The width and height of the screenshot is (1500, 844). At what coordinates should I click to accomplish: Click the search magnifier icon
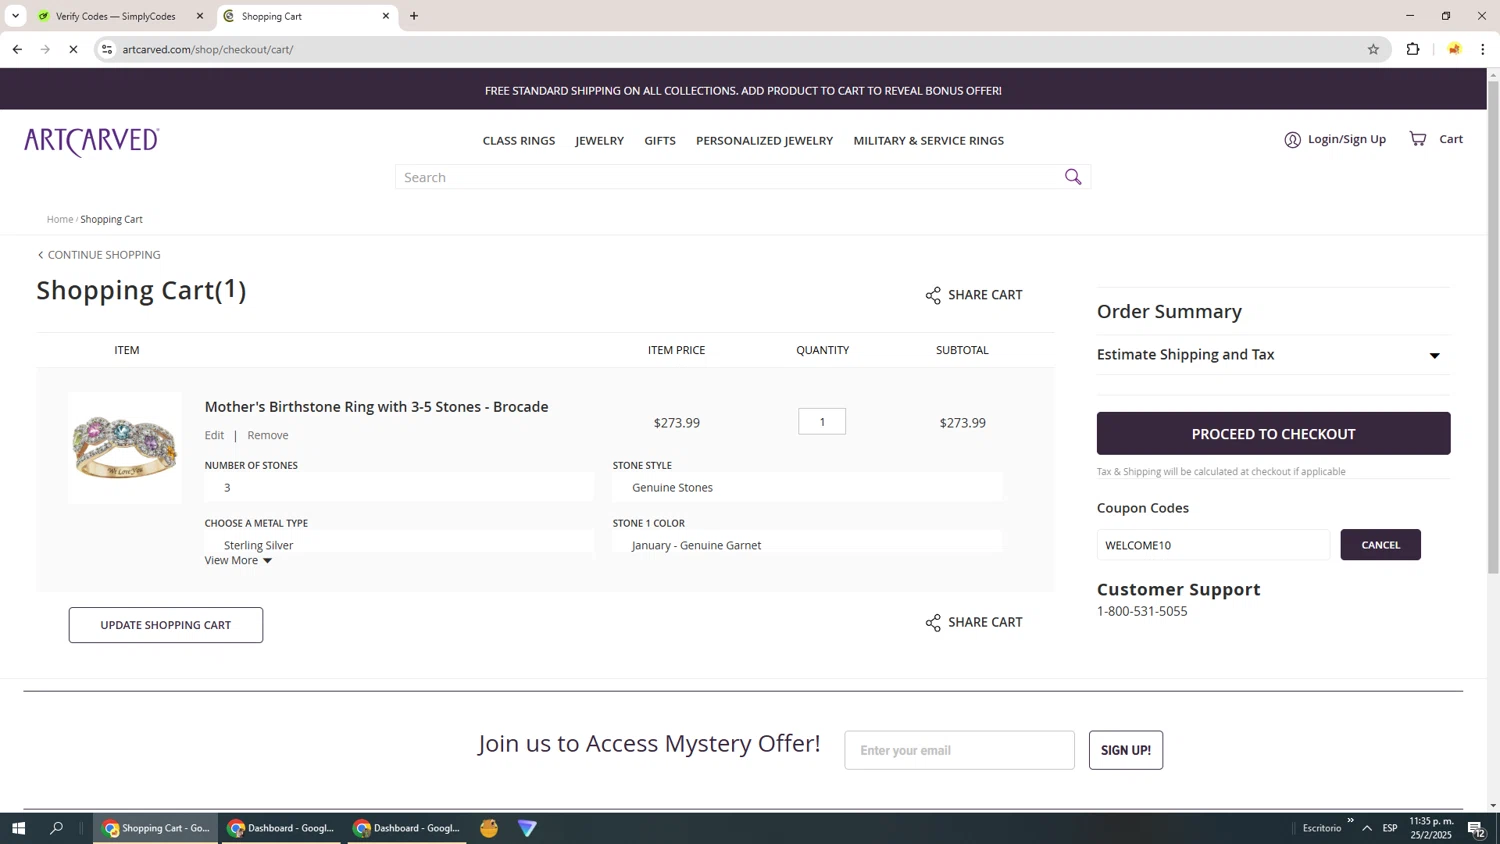pyautogui.click(x=1073, y=177)
